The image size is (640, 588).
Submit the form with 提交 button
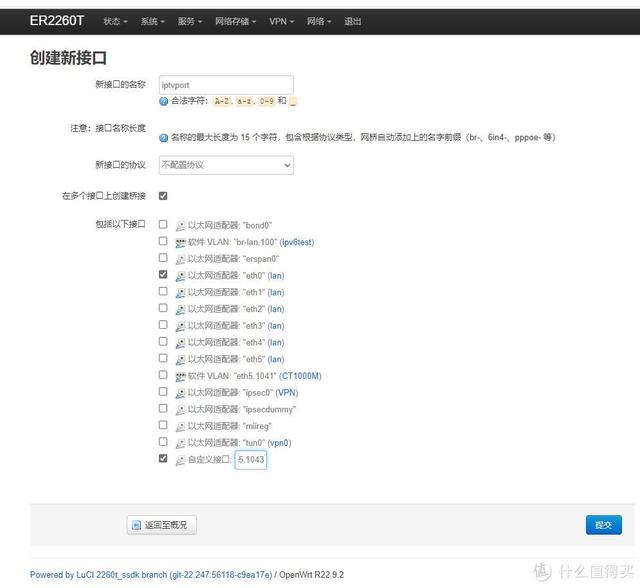click(604, 525)
